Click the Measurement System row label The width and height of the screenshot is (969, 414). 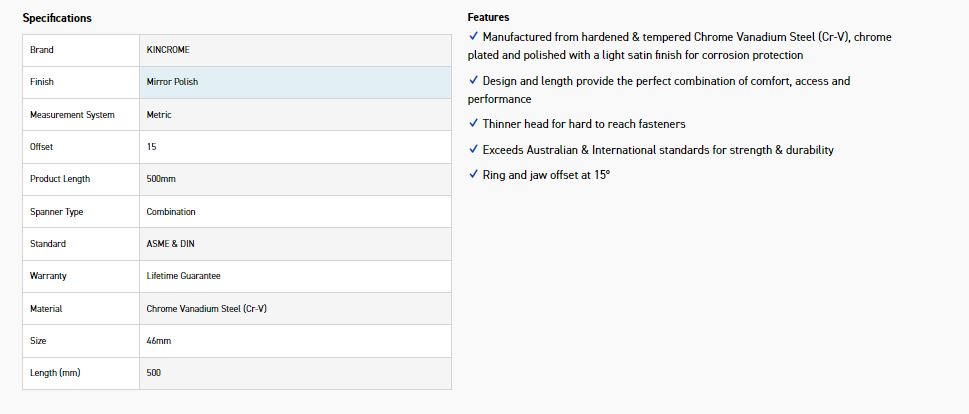click(72, 115)
